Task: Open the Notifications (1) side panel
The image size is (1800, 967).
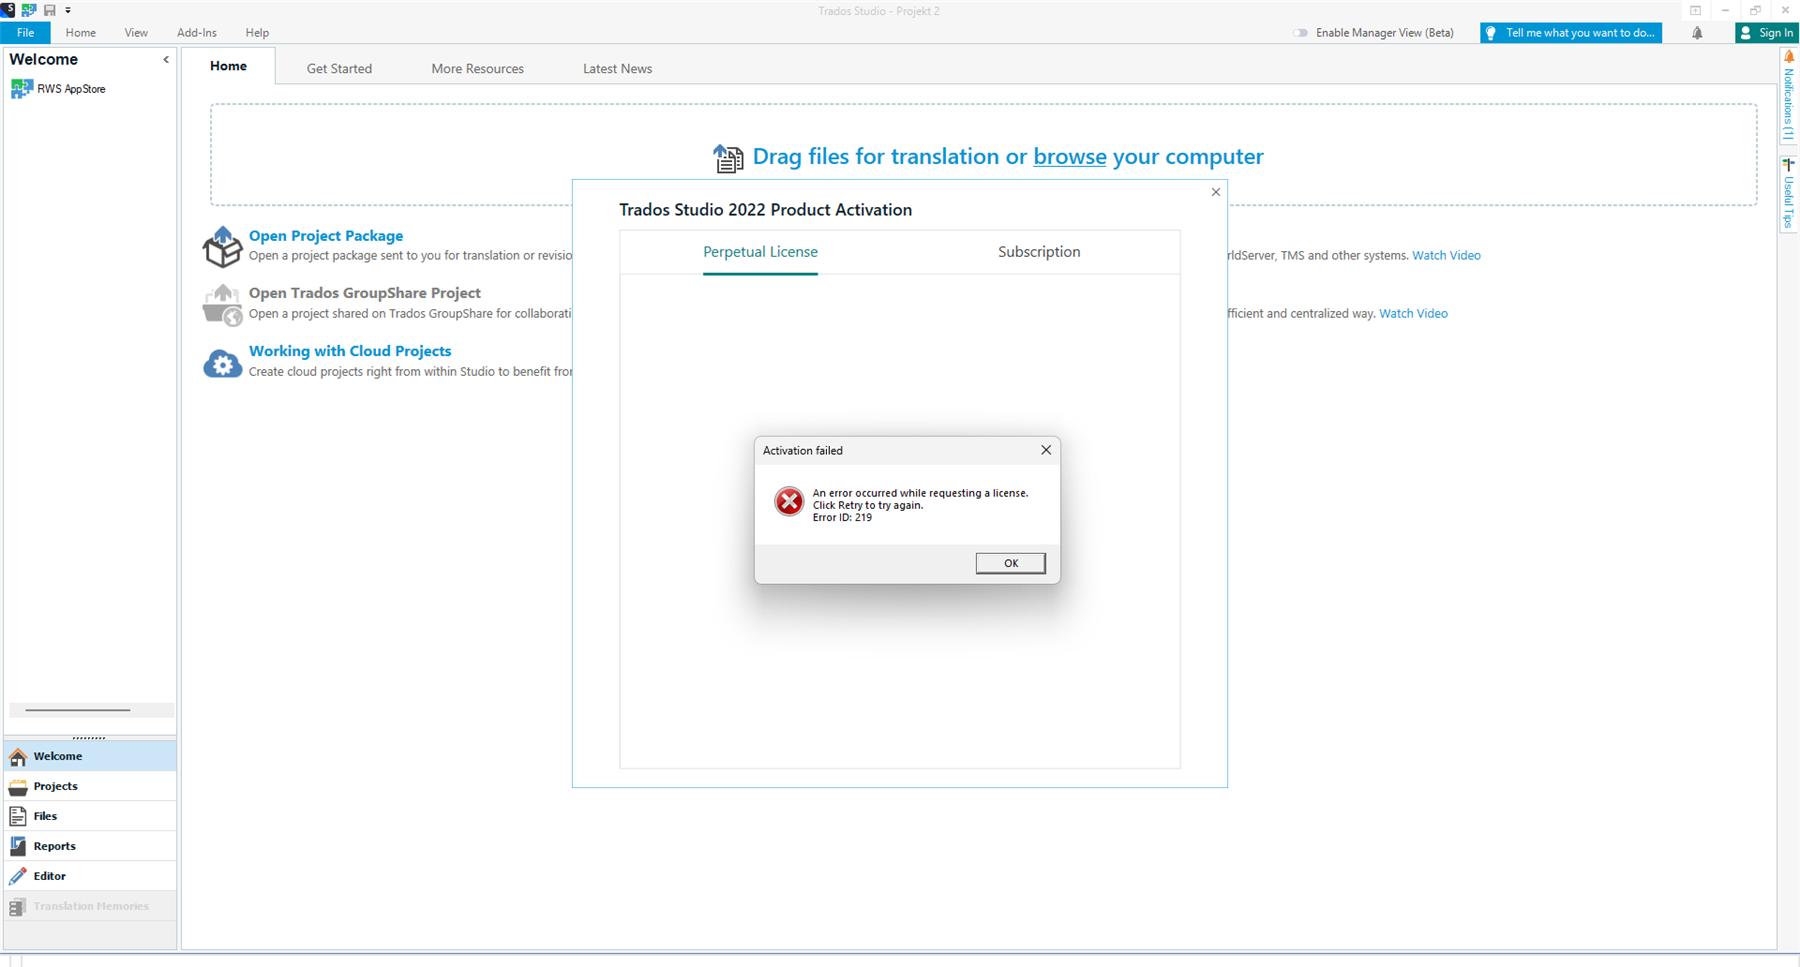Action: coord(1789,95)
